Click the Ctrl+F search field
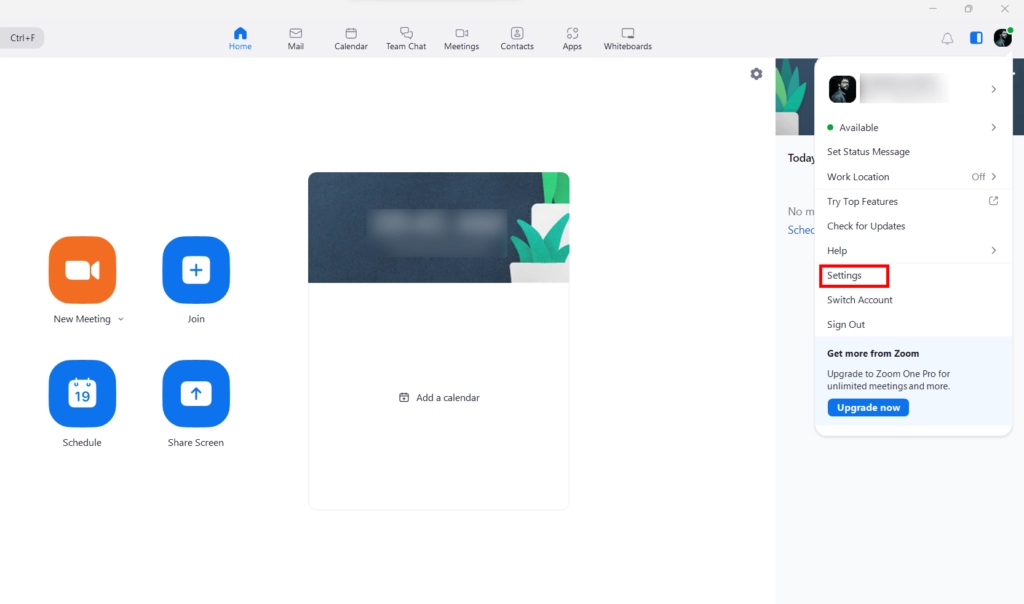This screenshot has width=1024, height=604. 23,38
